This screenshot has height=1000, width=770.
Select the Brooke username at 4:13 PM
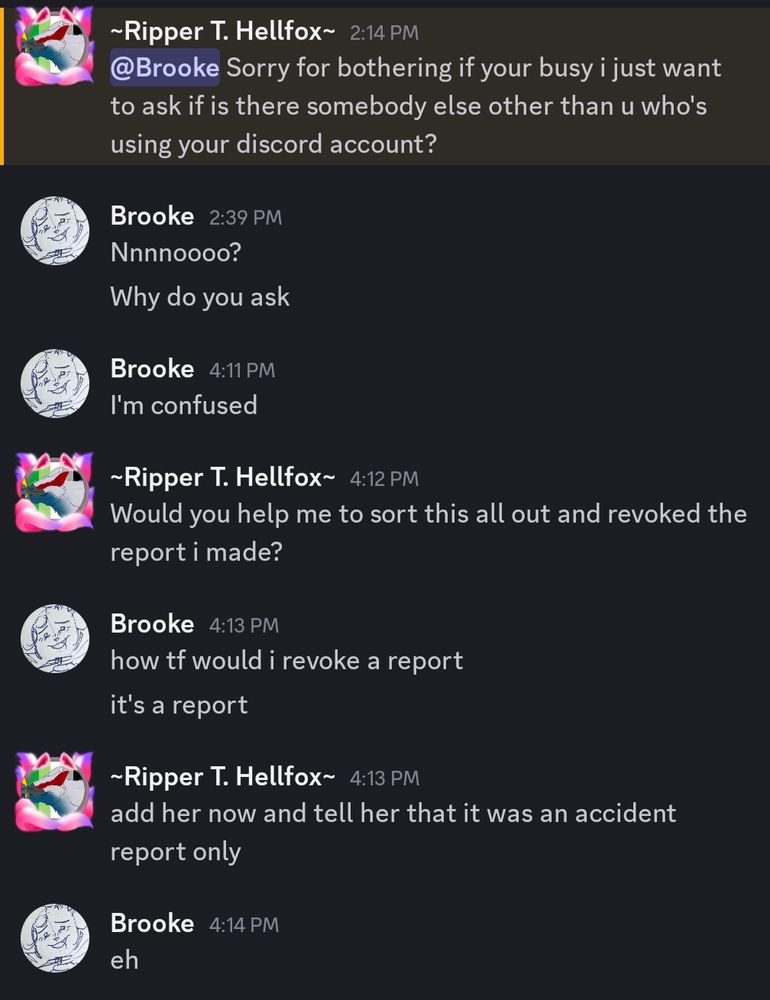152,624
